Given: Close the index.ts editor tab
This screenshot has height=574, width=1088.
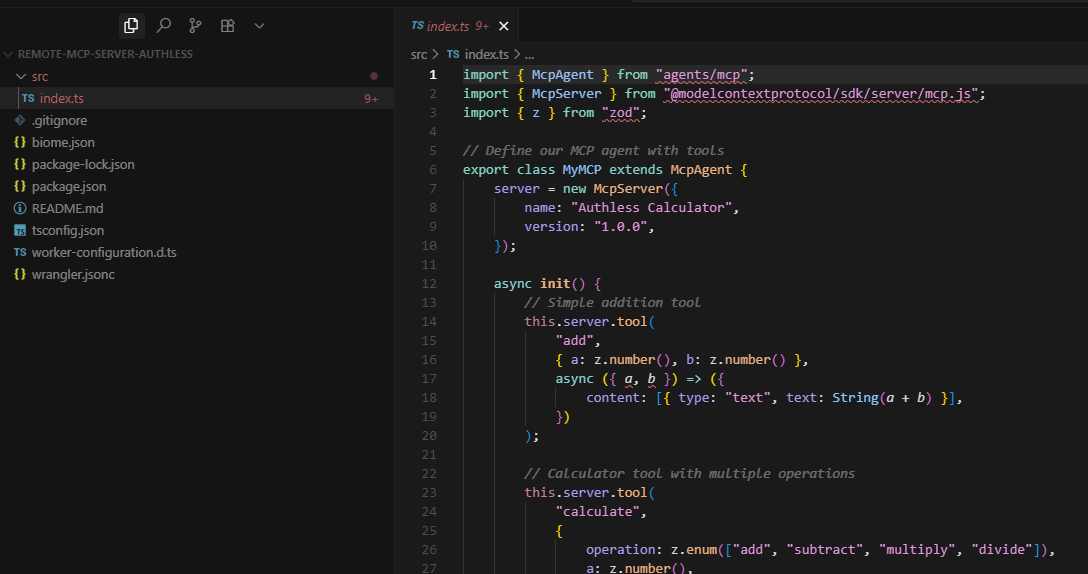Looking at the screenshot, I should [x=503, y=27].
